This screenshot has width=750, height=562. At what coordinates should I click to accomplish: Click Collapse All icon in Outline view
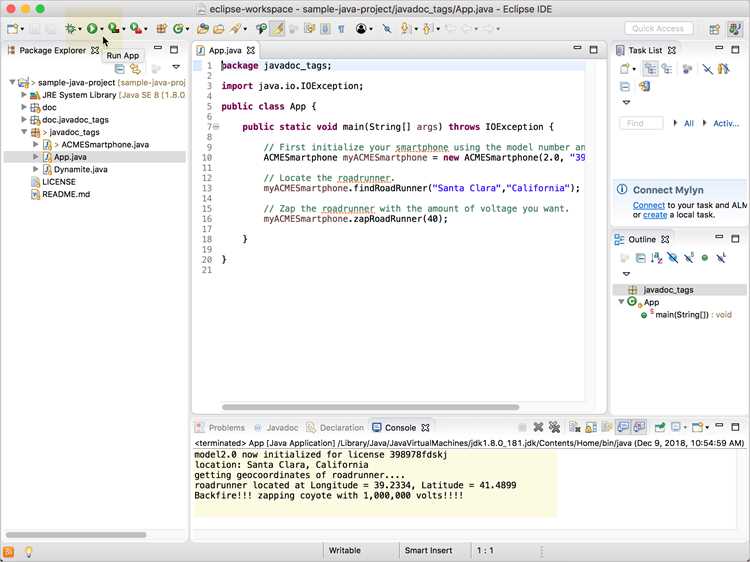640,258
